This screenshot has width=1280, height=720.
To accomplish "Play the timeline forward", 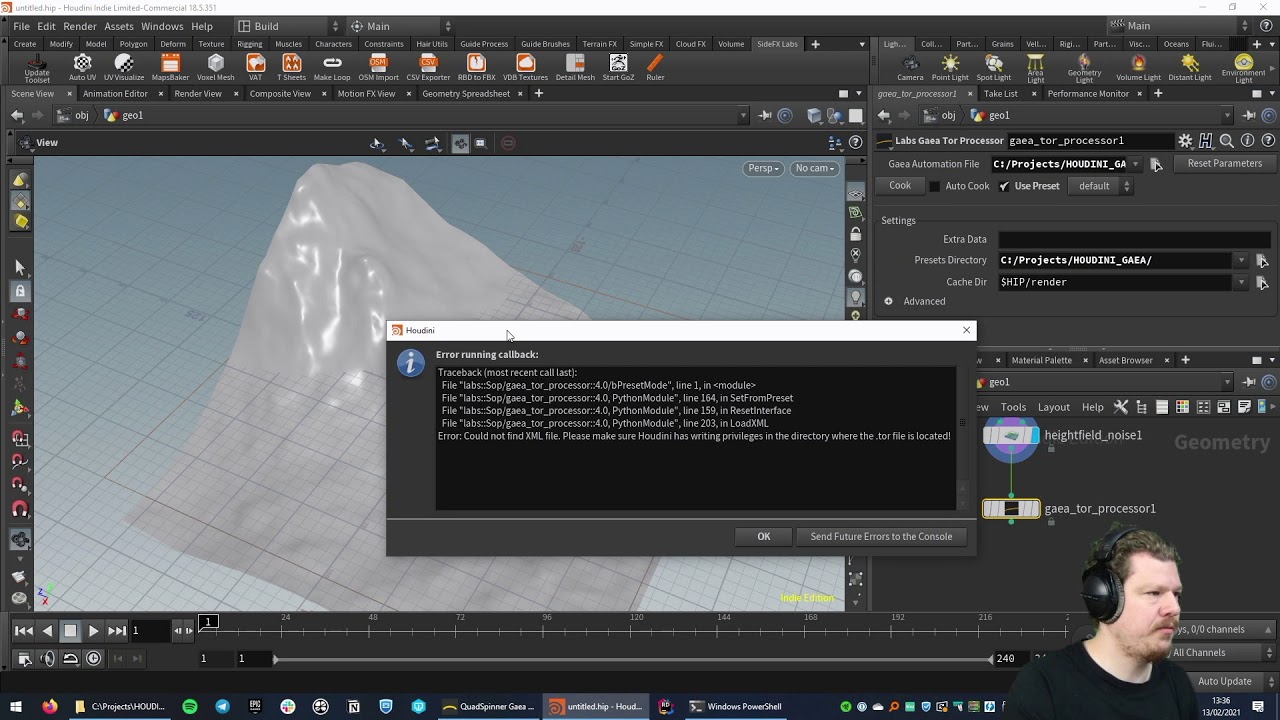I will click(x=93, y=631).
